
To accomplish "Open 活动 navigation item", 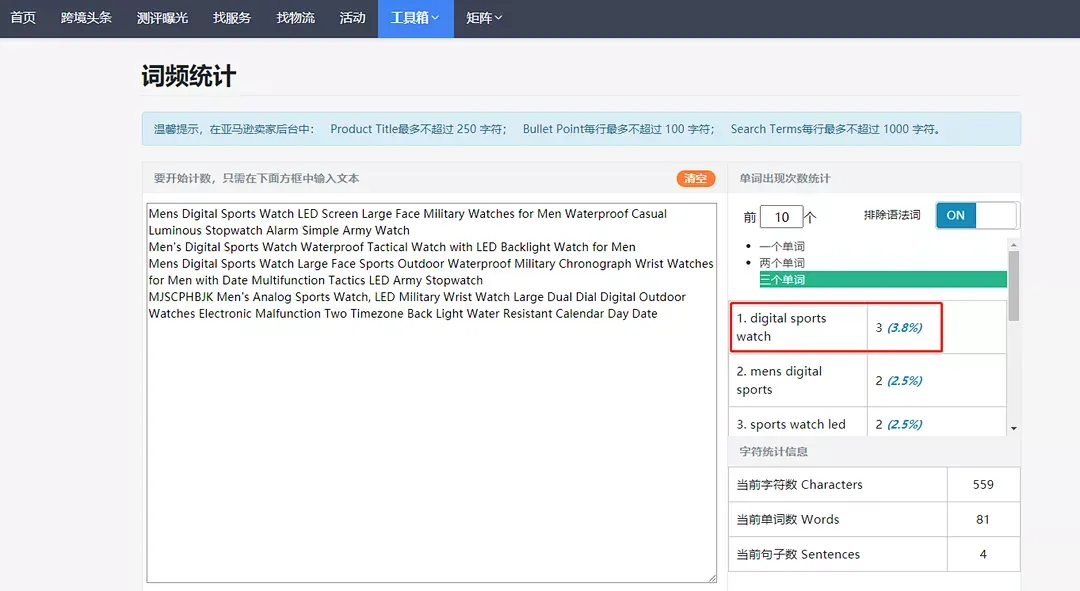I will [x=353, y=19].
